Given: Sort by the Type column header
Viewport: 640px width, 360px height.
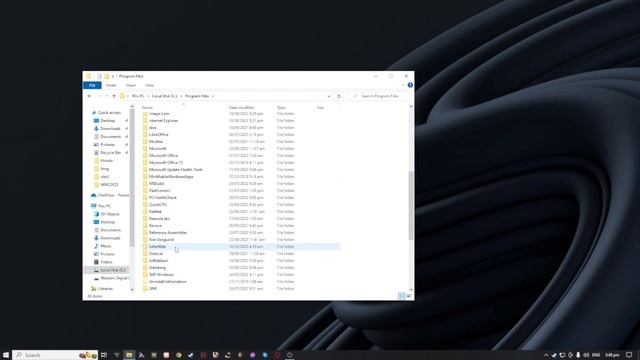Looking at the screenshot, I should click(x=281, y=107).
